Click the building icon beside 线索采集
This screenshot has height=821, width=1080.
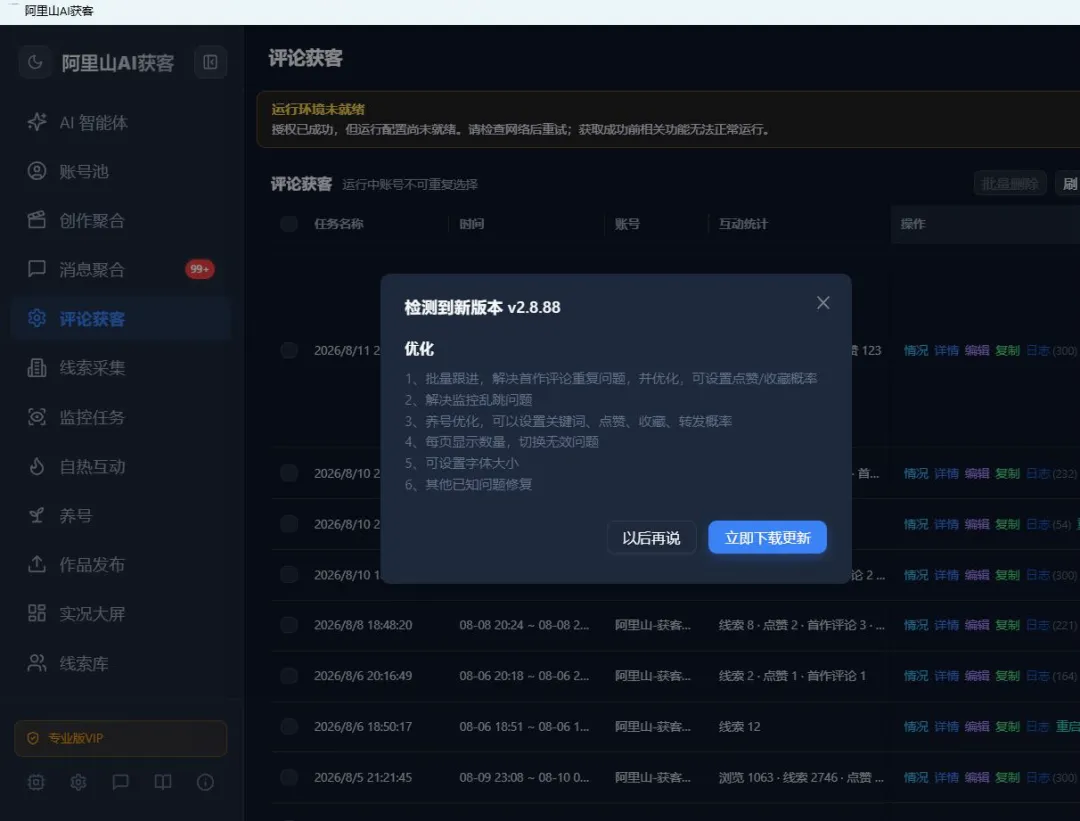(x=37, y=368)
